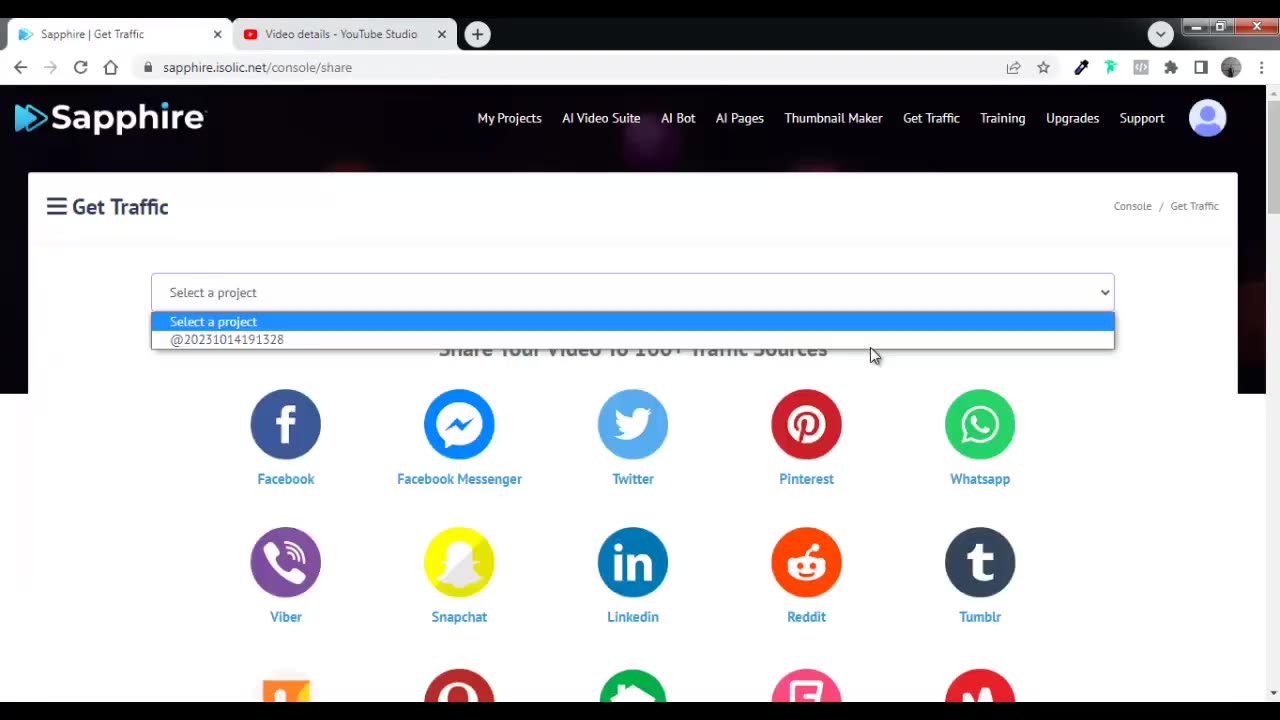Click the Sapphire logo
Viewport: 1280px width, 720px height.
(x=110, y=118)
